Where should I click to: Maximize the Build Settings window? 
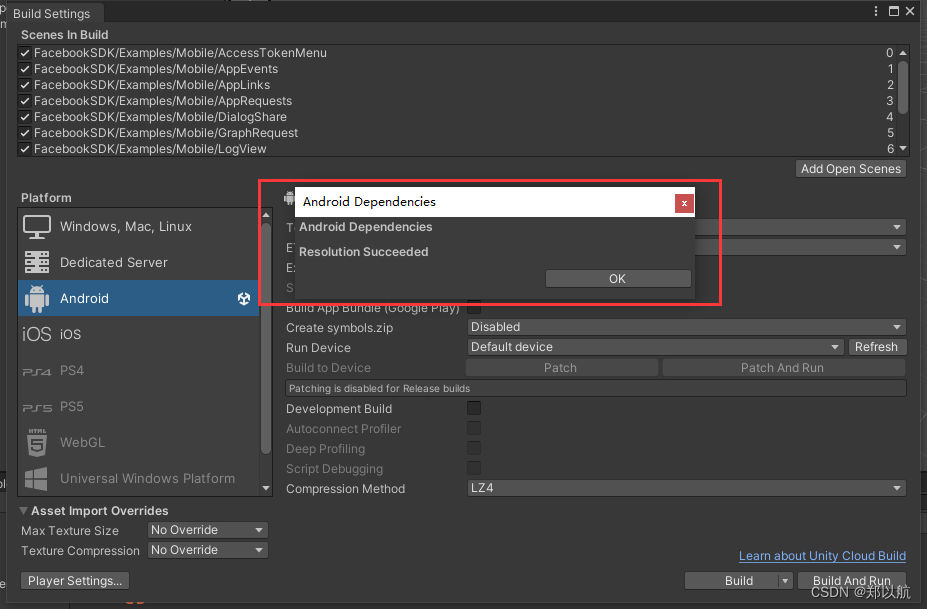[894, 11]
